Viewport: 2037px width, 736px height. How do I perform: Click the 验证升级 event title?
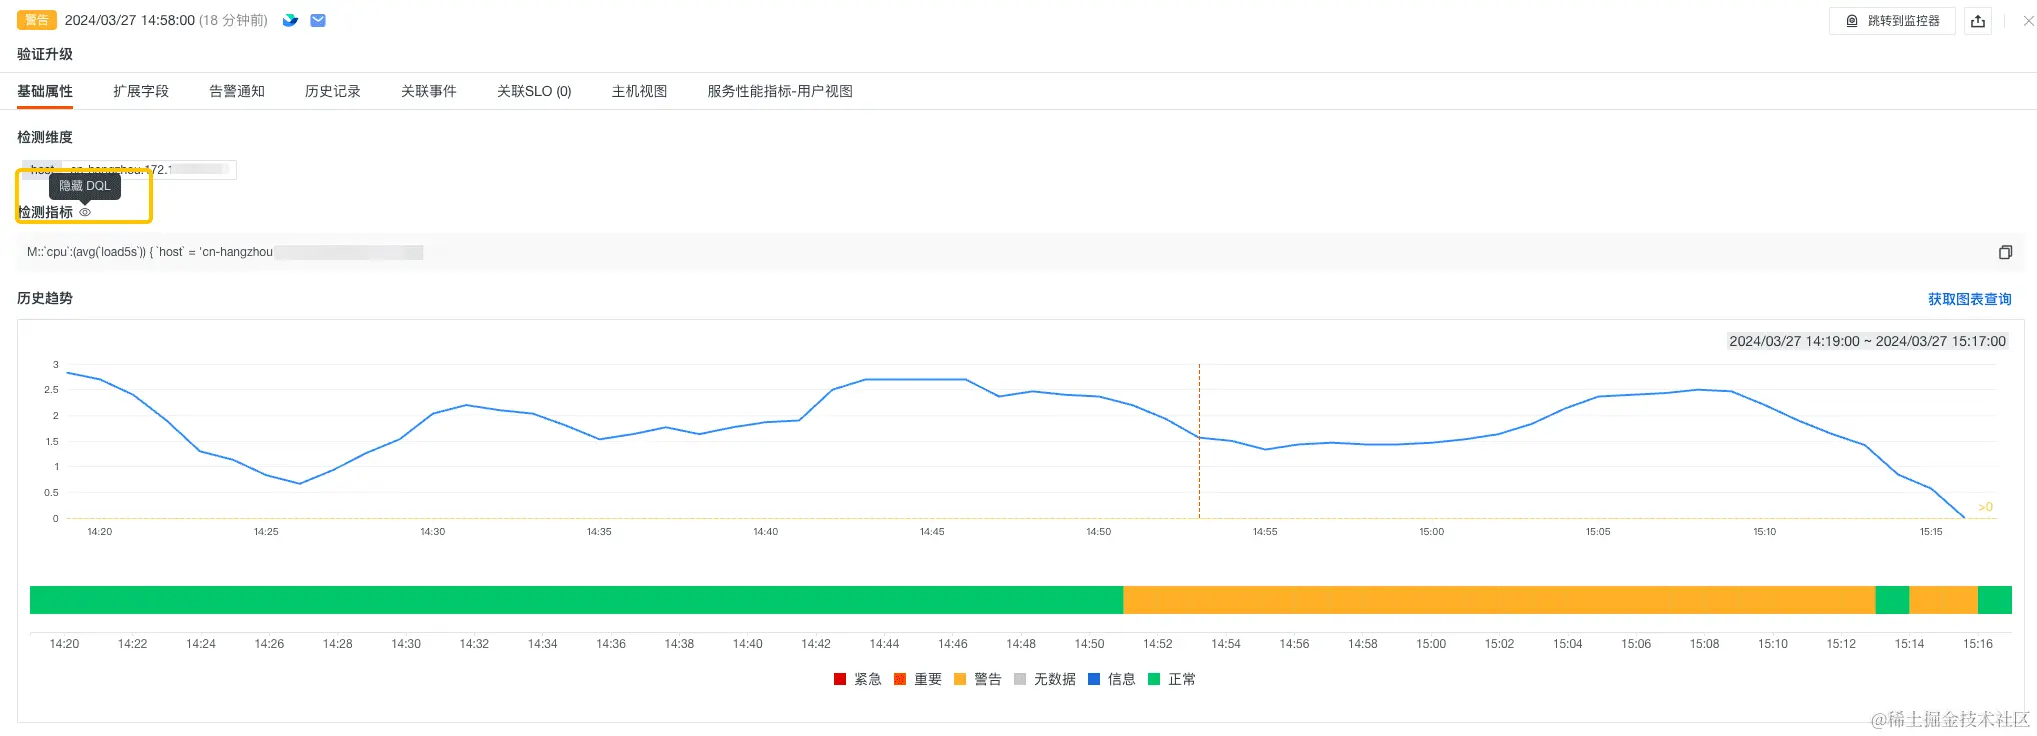tap(45, 54)
